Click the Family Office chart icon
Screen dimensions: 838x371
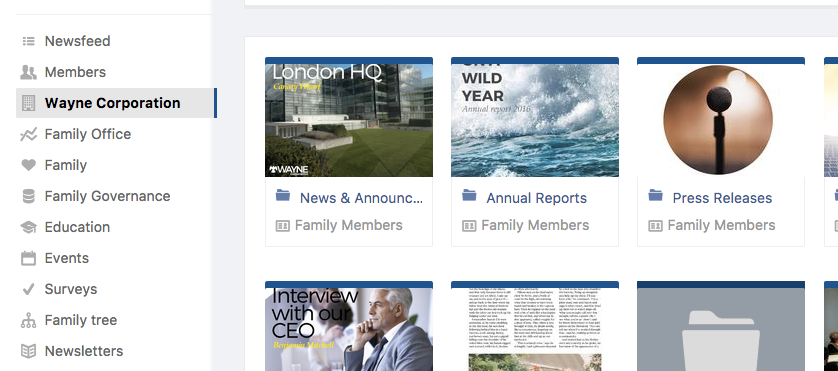28,134
